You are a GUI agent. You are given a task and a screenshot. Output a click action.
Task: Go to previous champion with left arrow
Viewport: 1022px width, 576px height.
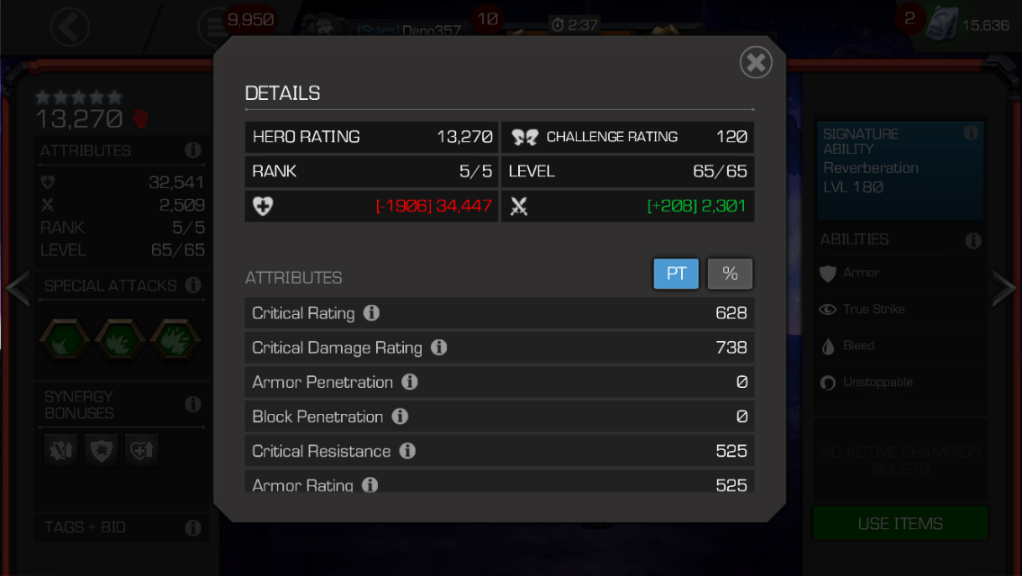[x=18, y=287]
